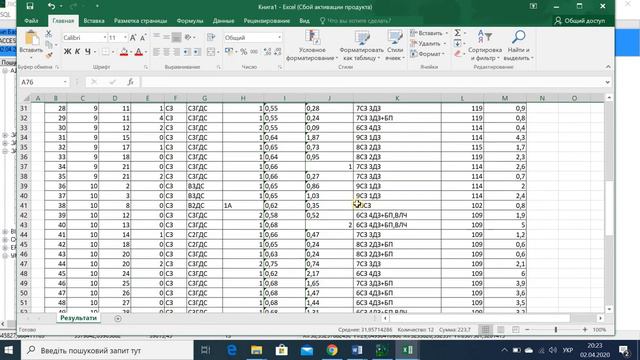Switch to Page Layout view in status bar
The width and height of the screenshot is (640, 360).
500,329
